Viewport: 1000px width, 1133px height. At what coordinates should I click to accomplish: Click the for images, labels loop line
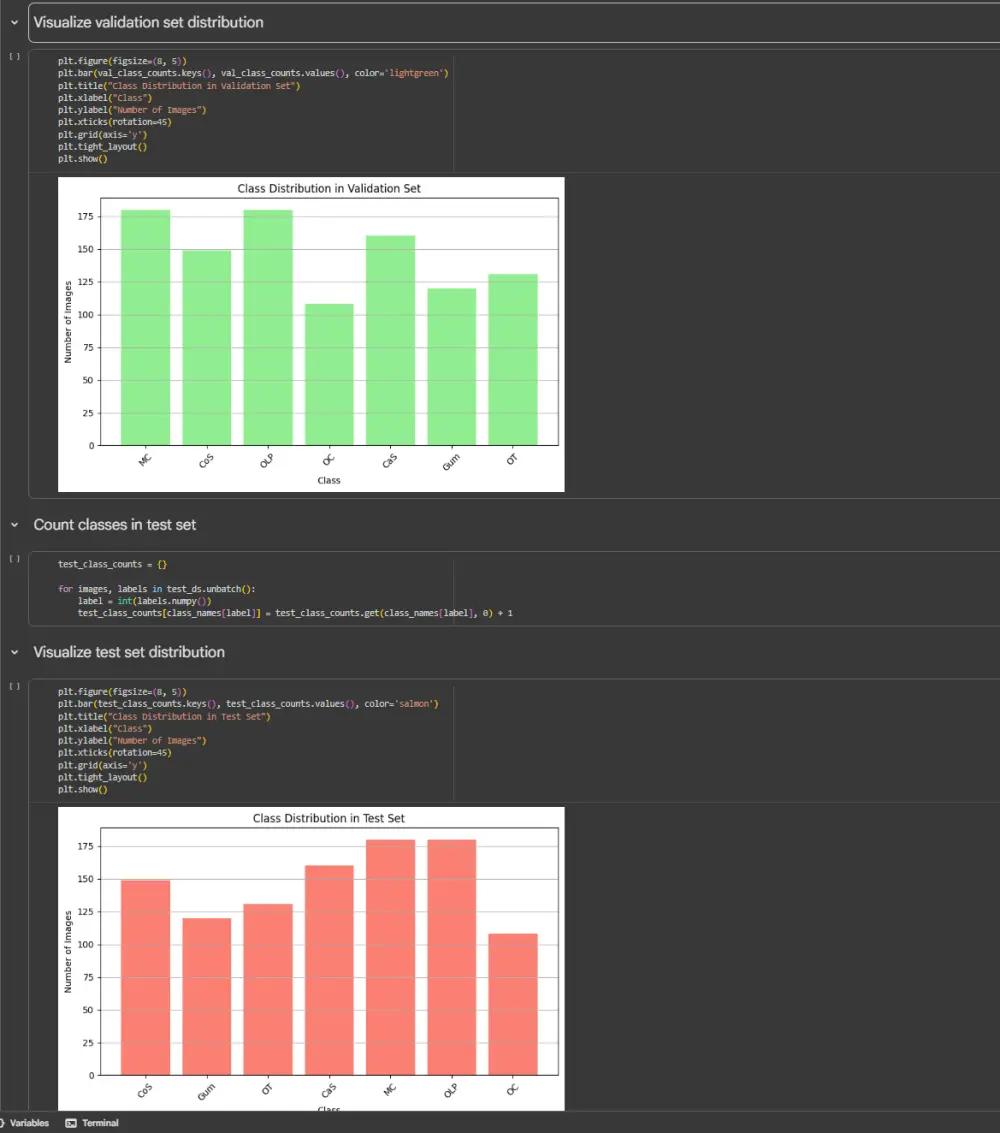(x=156, y=588)
